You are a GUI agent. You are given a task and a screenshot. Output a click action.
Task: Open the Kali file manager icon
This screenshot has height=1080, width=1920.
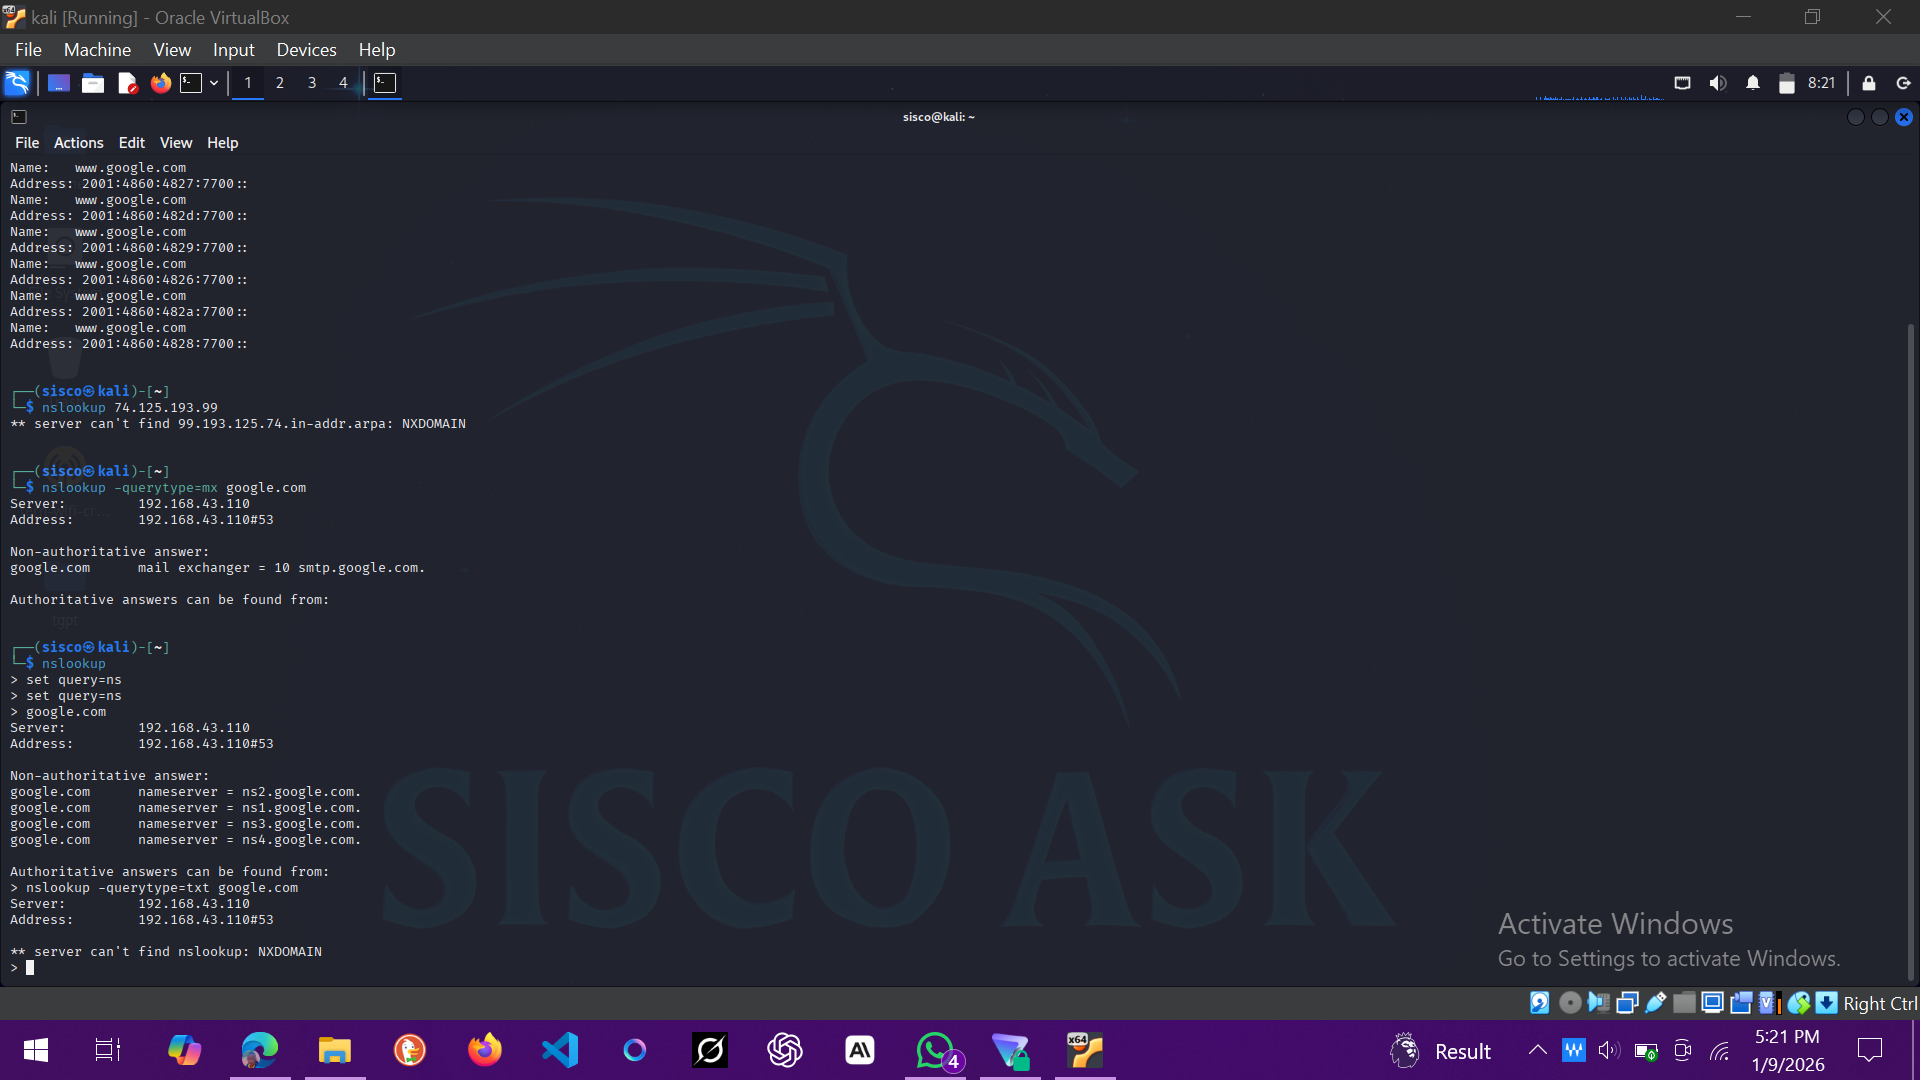(93, 83)
